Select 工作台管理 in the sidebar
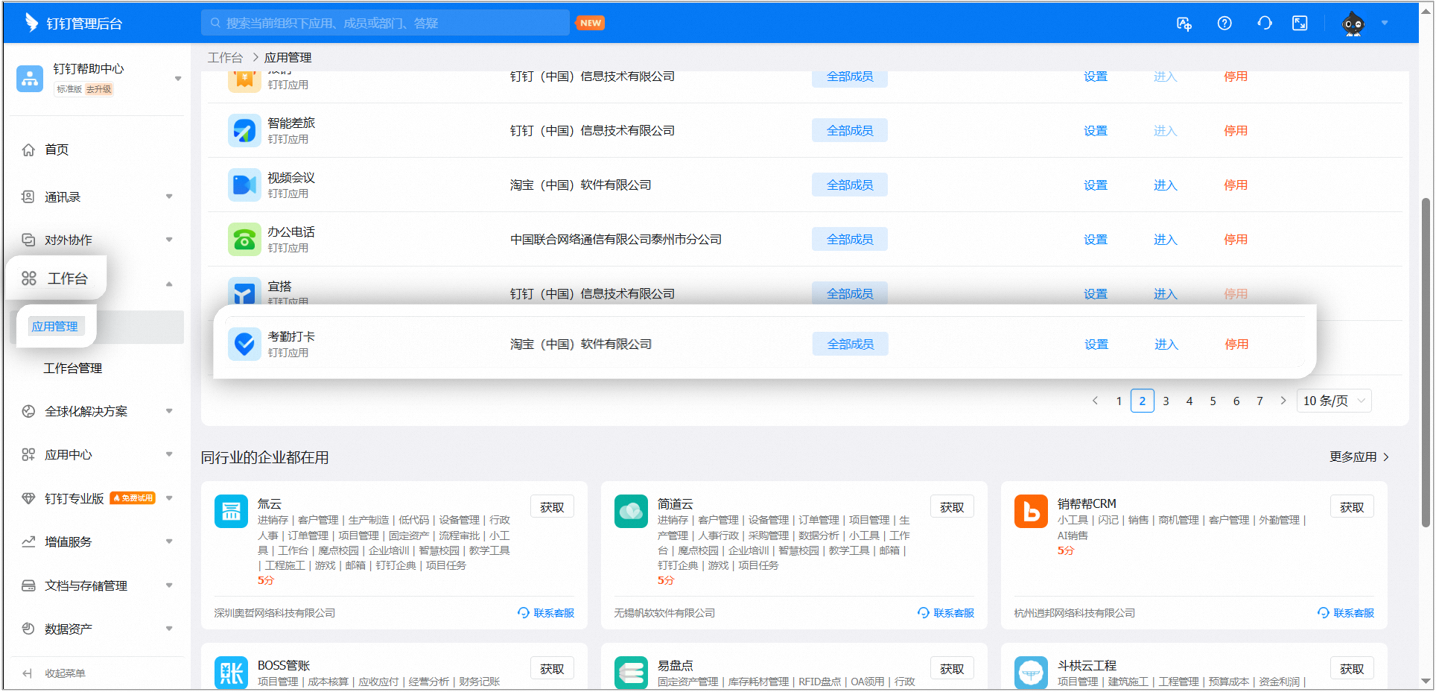This screenshot has width=1436, height=692. [73, 369]
